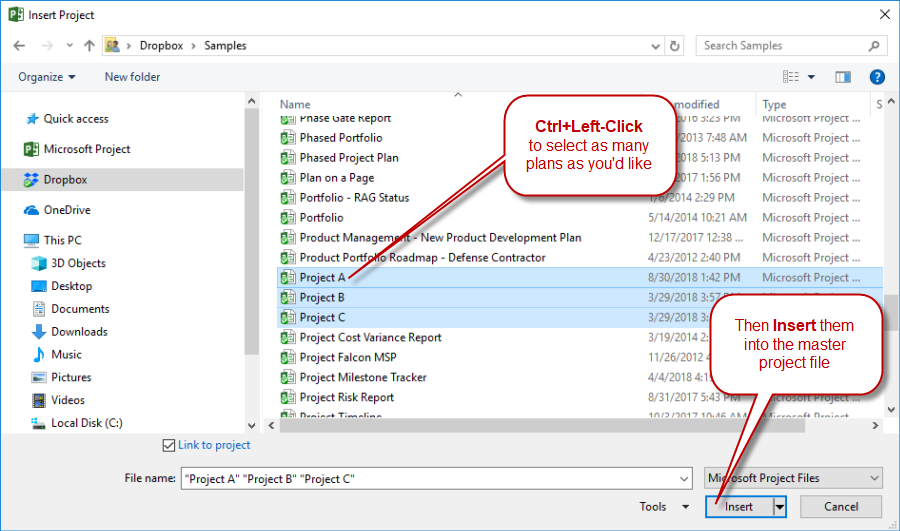Show the preview pane
This screenshot has height=531, width=900.
tap(843, 77)
